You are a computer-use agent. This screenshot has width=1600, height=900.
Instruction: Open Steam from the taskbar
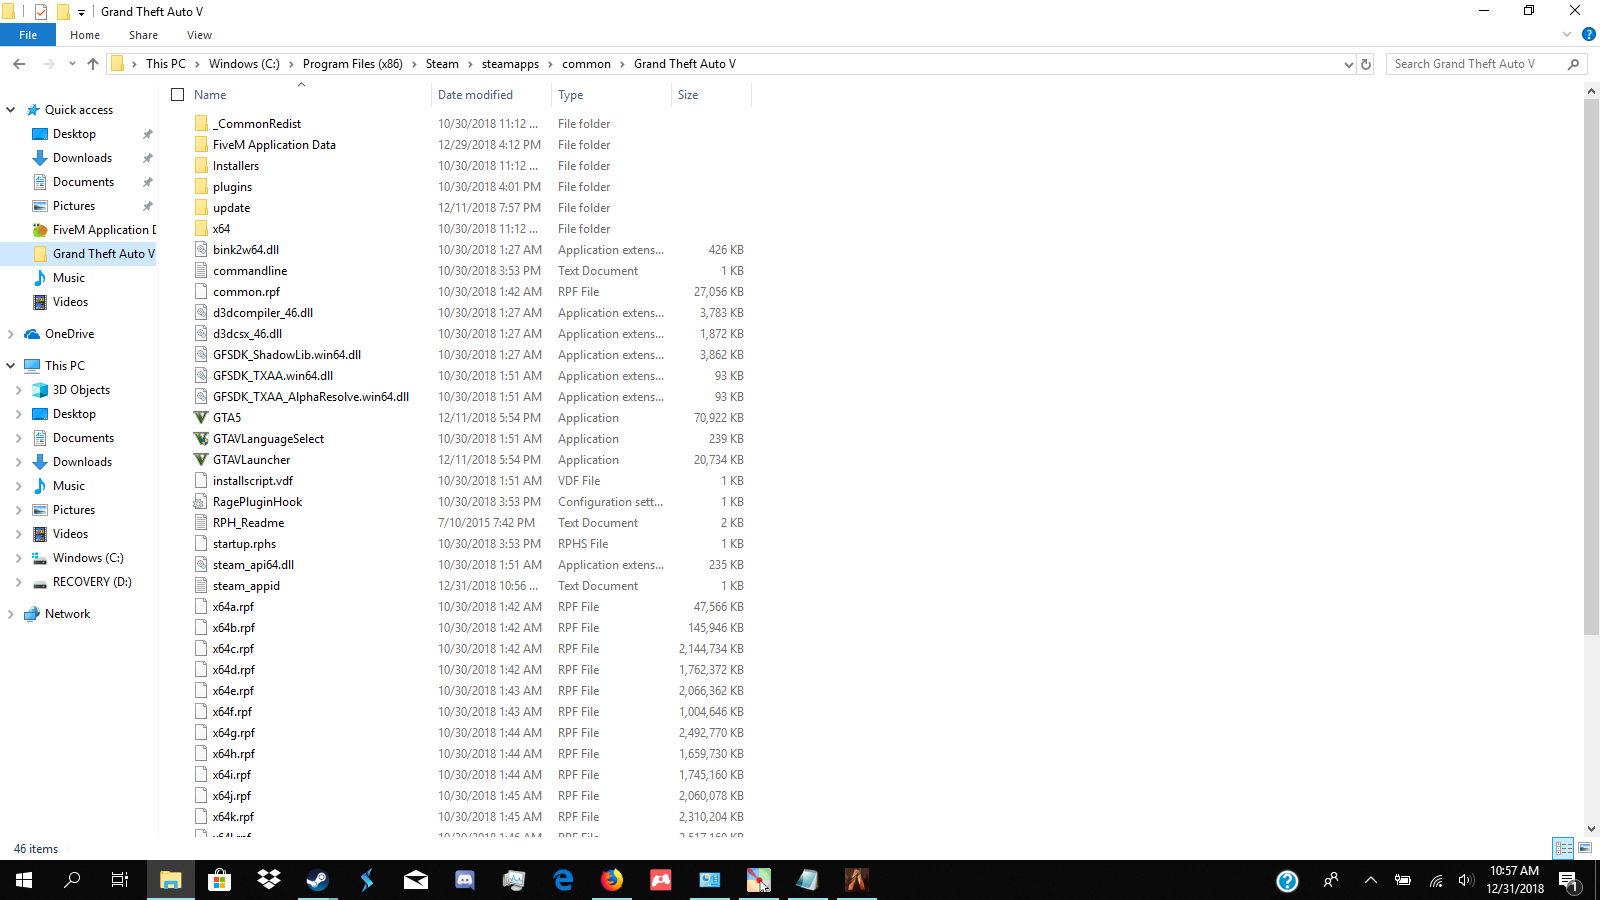coord(317,880)
